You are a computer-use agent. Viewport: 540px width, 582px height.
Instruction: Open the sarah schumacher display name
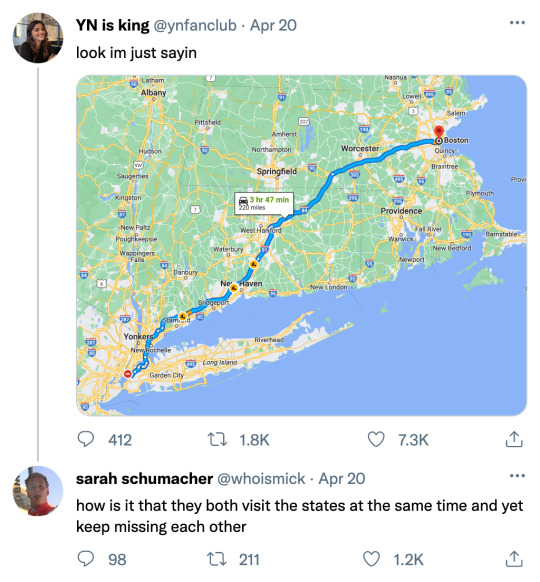click(144, 479)
